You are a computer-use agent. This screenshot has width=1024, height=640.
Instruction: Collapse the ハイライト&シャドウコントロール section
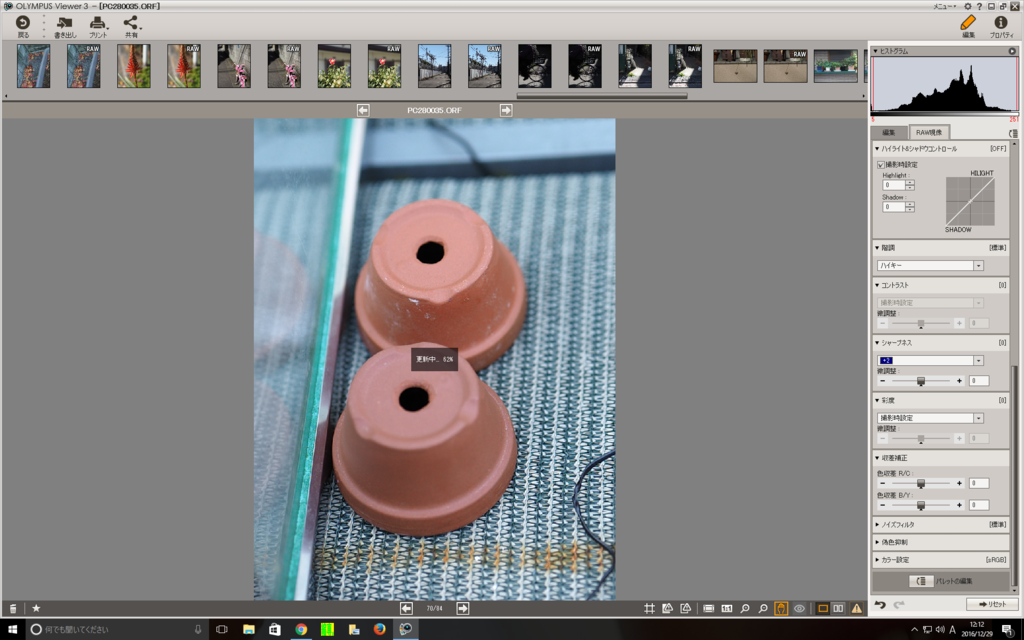pyautogui.click(x=877, y=149)
